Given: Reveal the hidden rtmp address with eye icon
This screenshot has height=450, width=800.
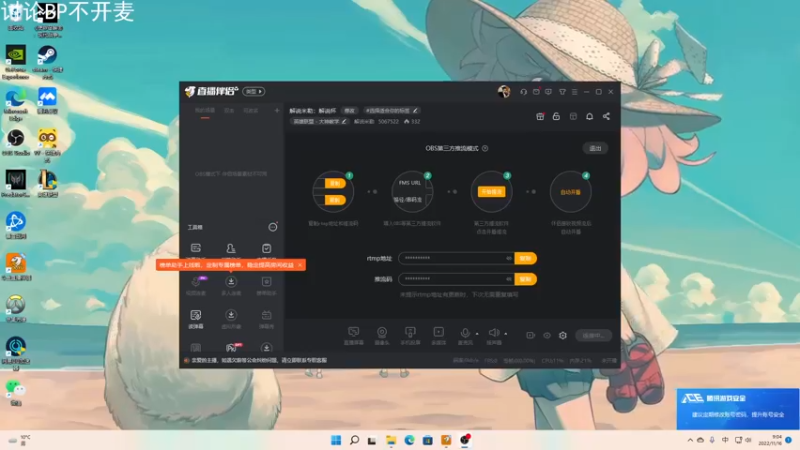Looking at the screenshot, I should click(x=509, y=258).
